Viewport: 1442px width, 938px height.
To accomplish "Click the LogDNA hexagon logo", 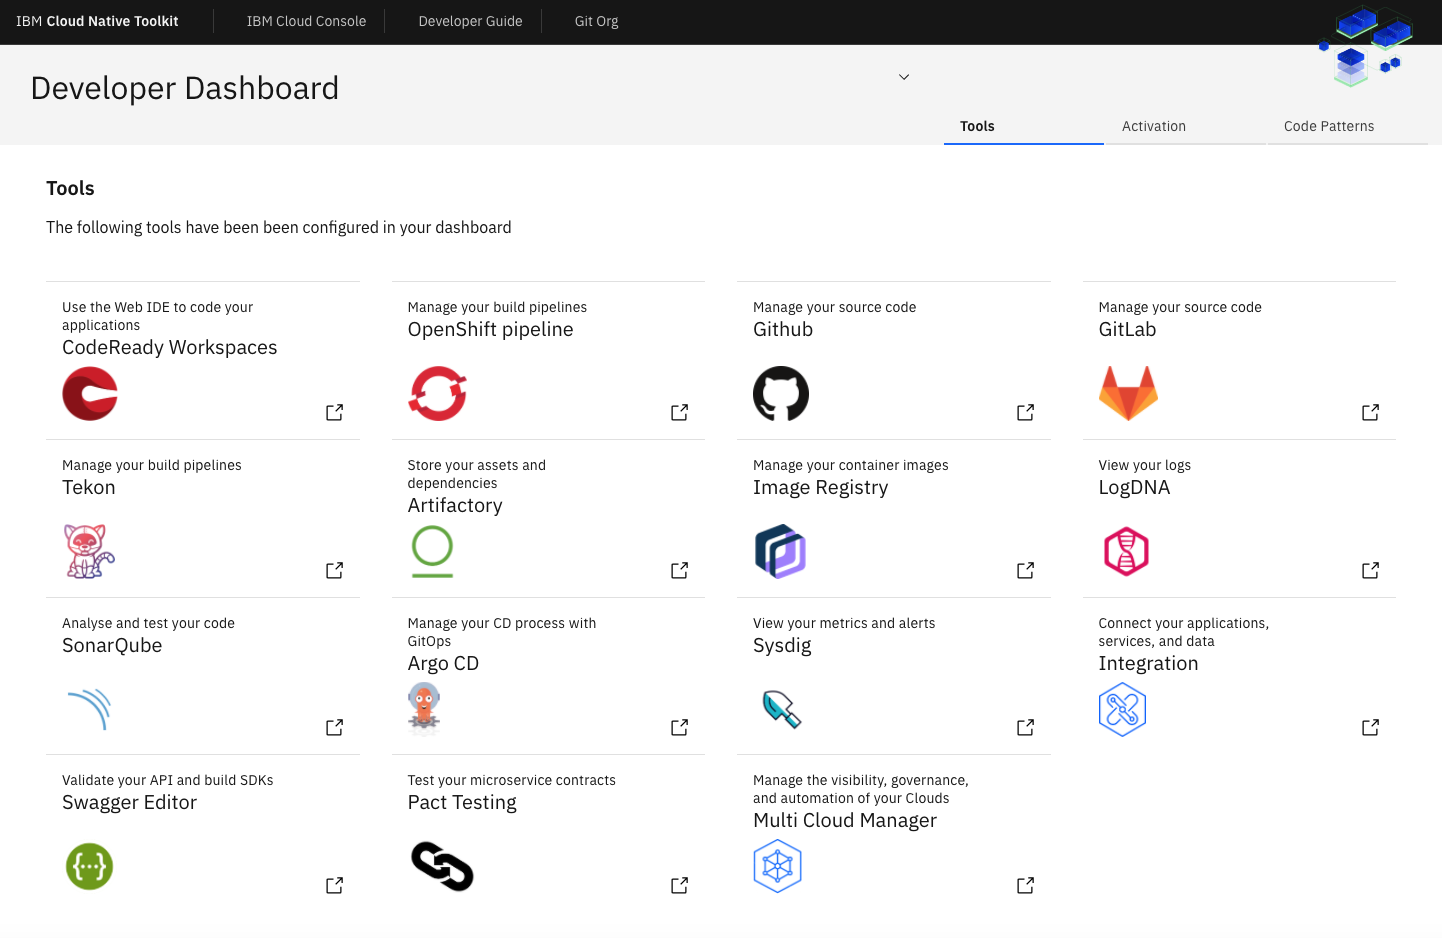I will [1126, 551].
